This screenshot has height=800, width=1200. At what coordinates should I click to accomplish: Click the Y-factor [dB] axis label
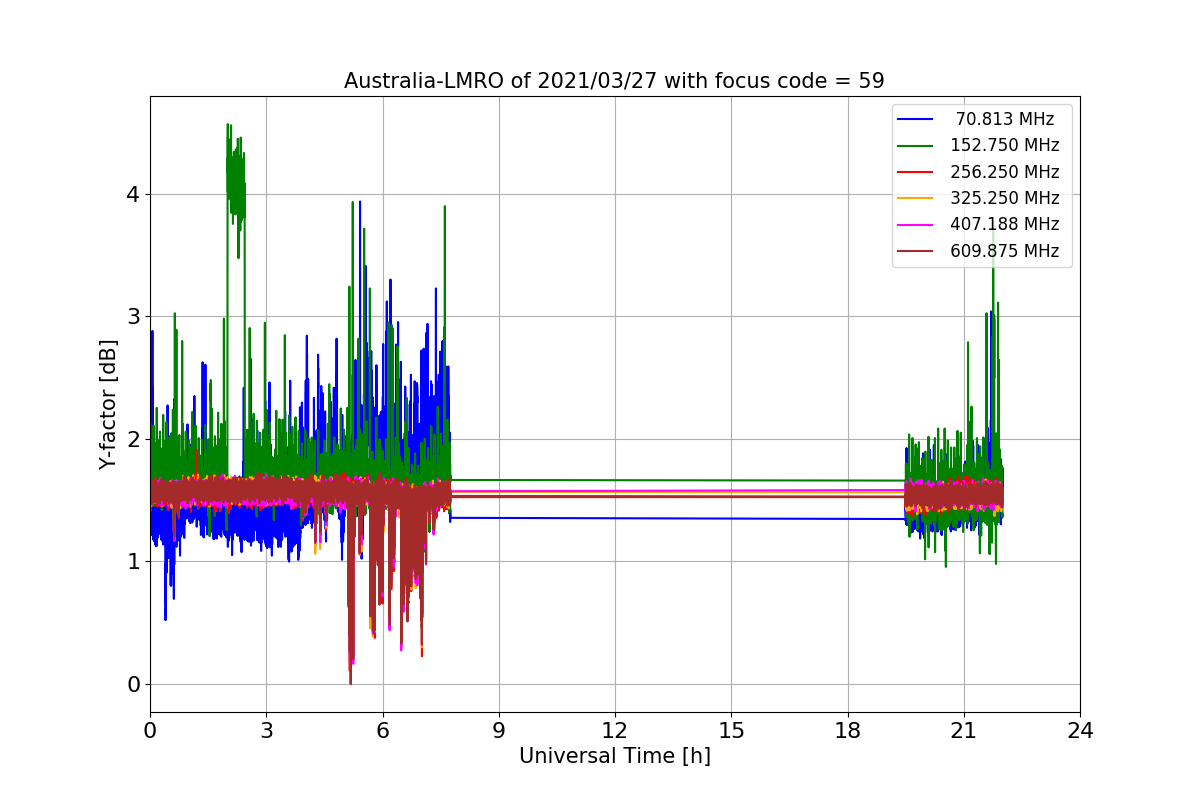(108, 404)
